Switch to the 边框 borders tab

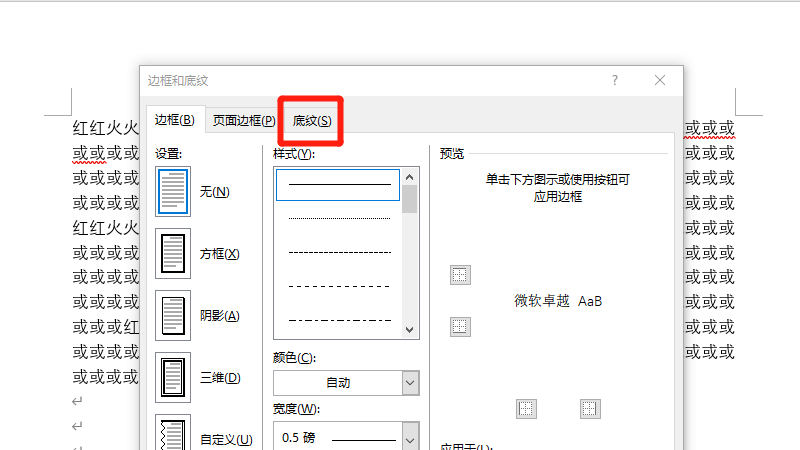174,120
